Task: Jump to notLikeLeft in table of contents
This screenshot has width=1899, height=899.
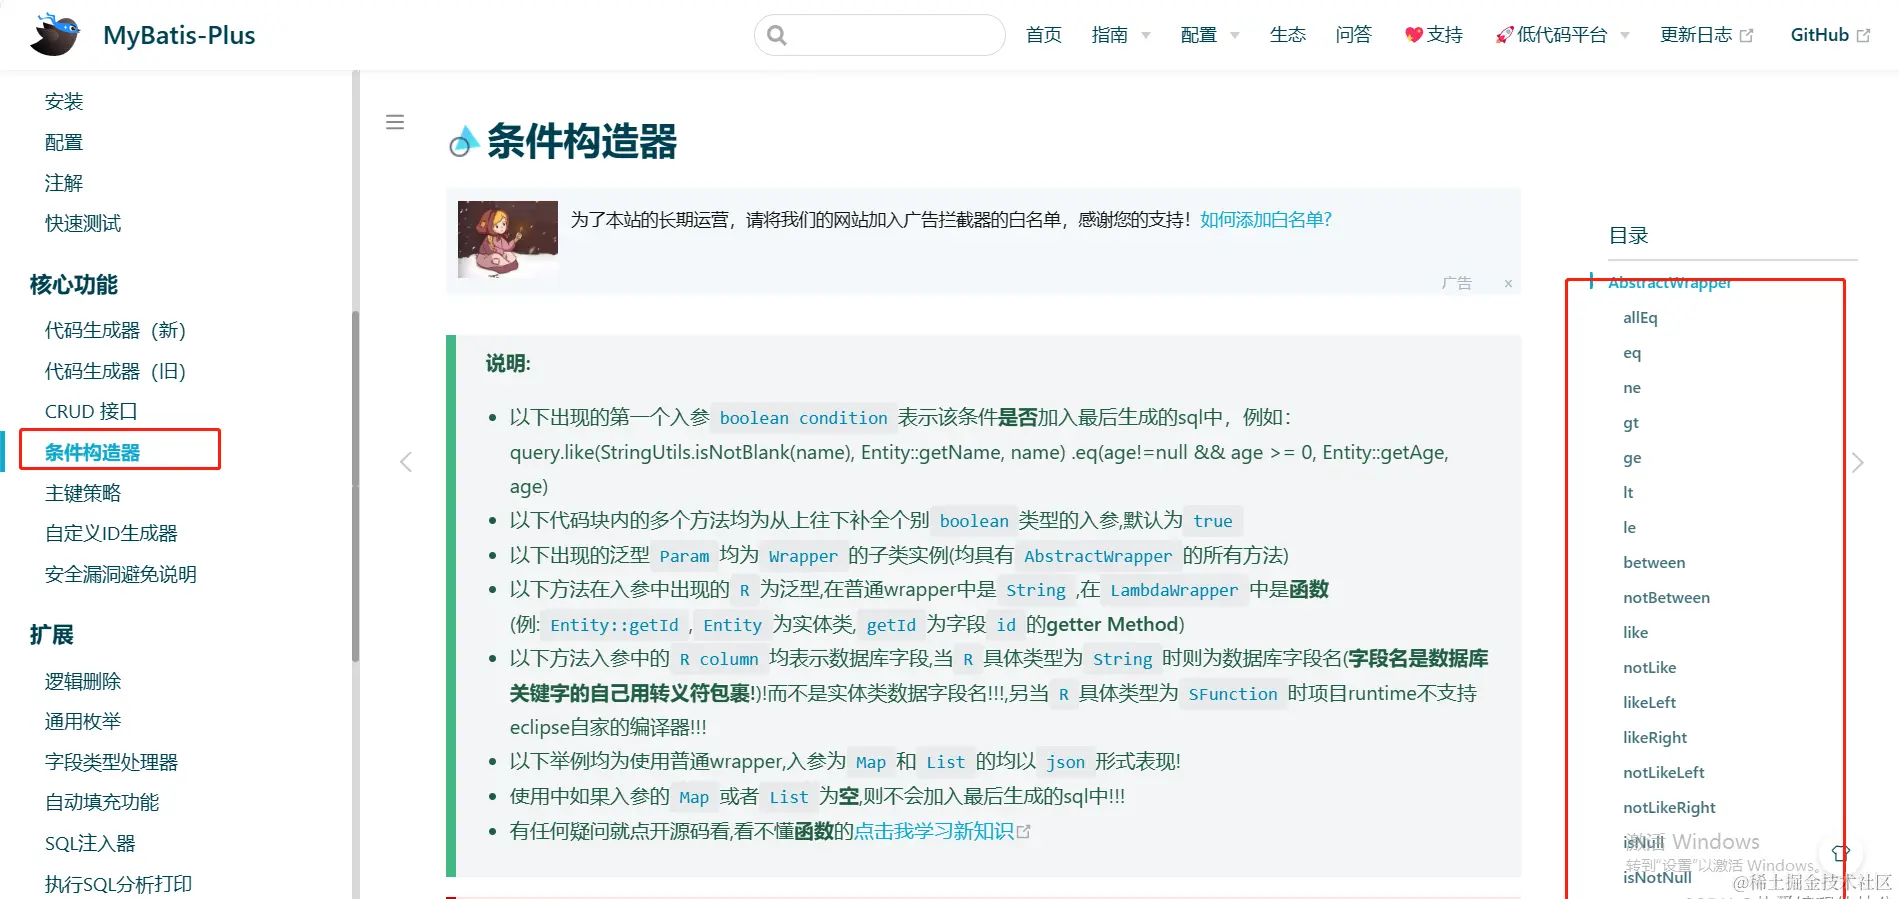Action: coord(1664,773)
